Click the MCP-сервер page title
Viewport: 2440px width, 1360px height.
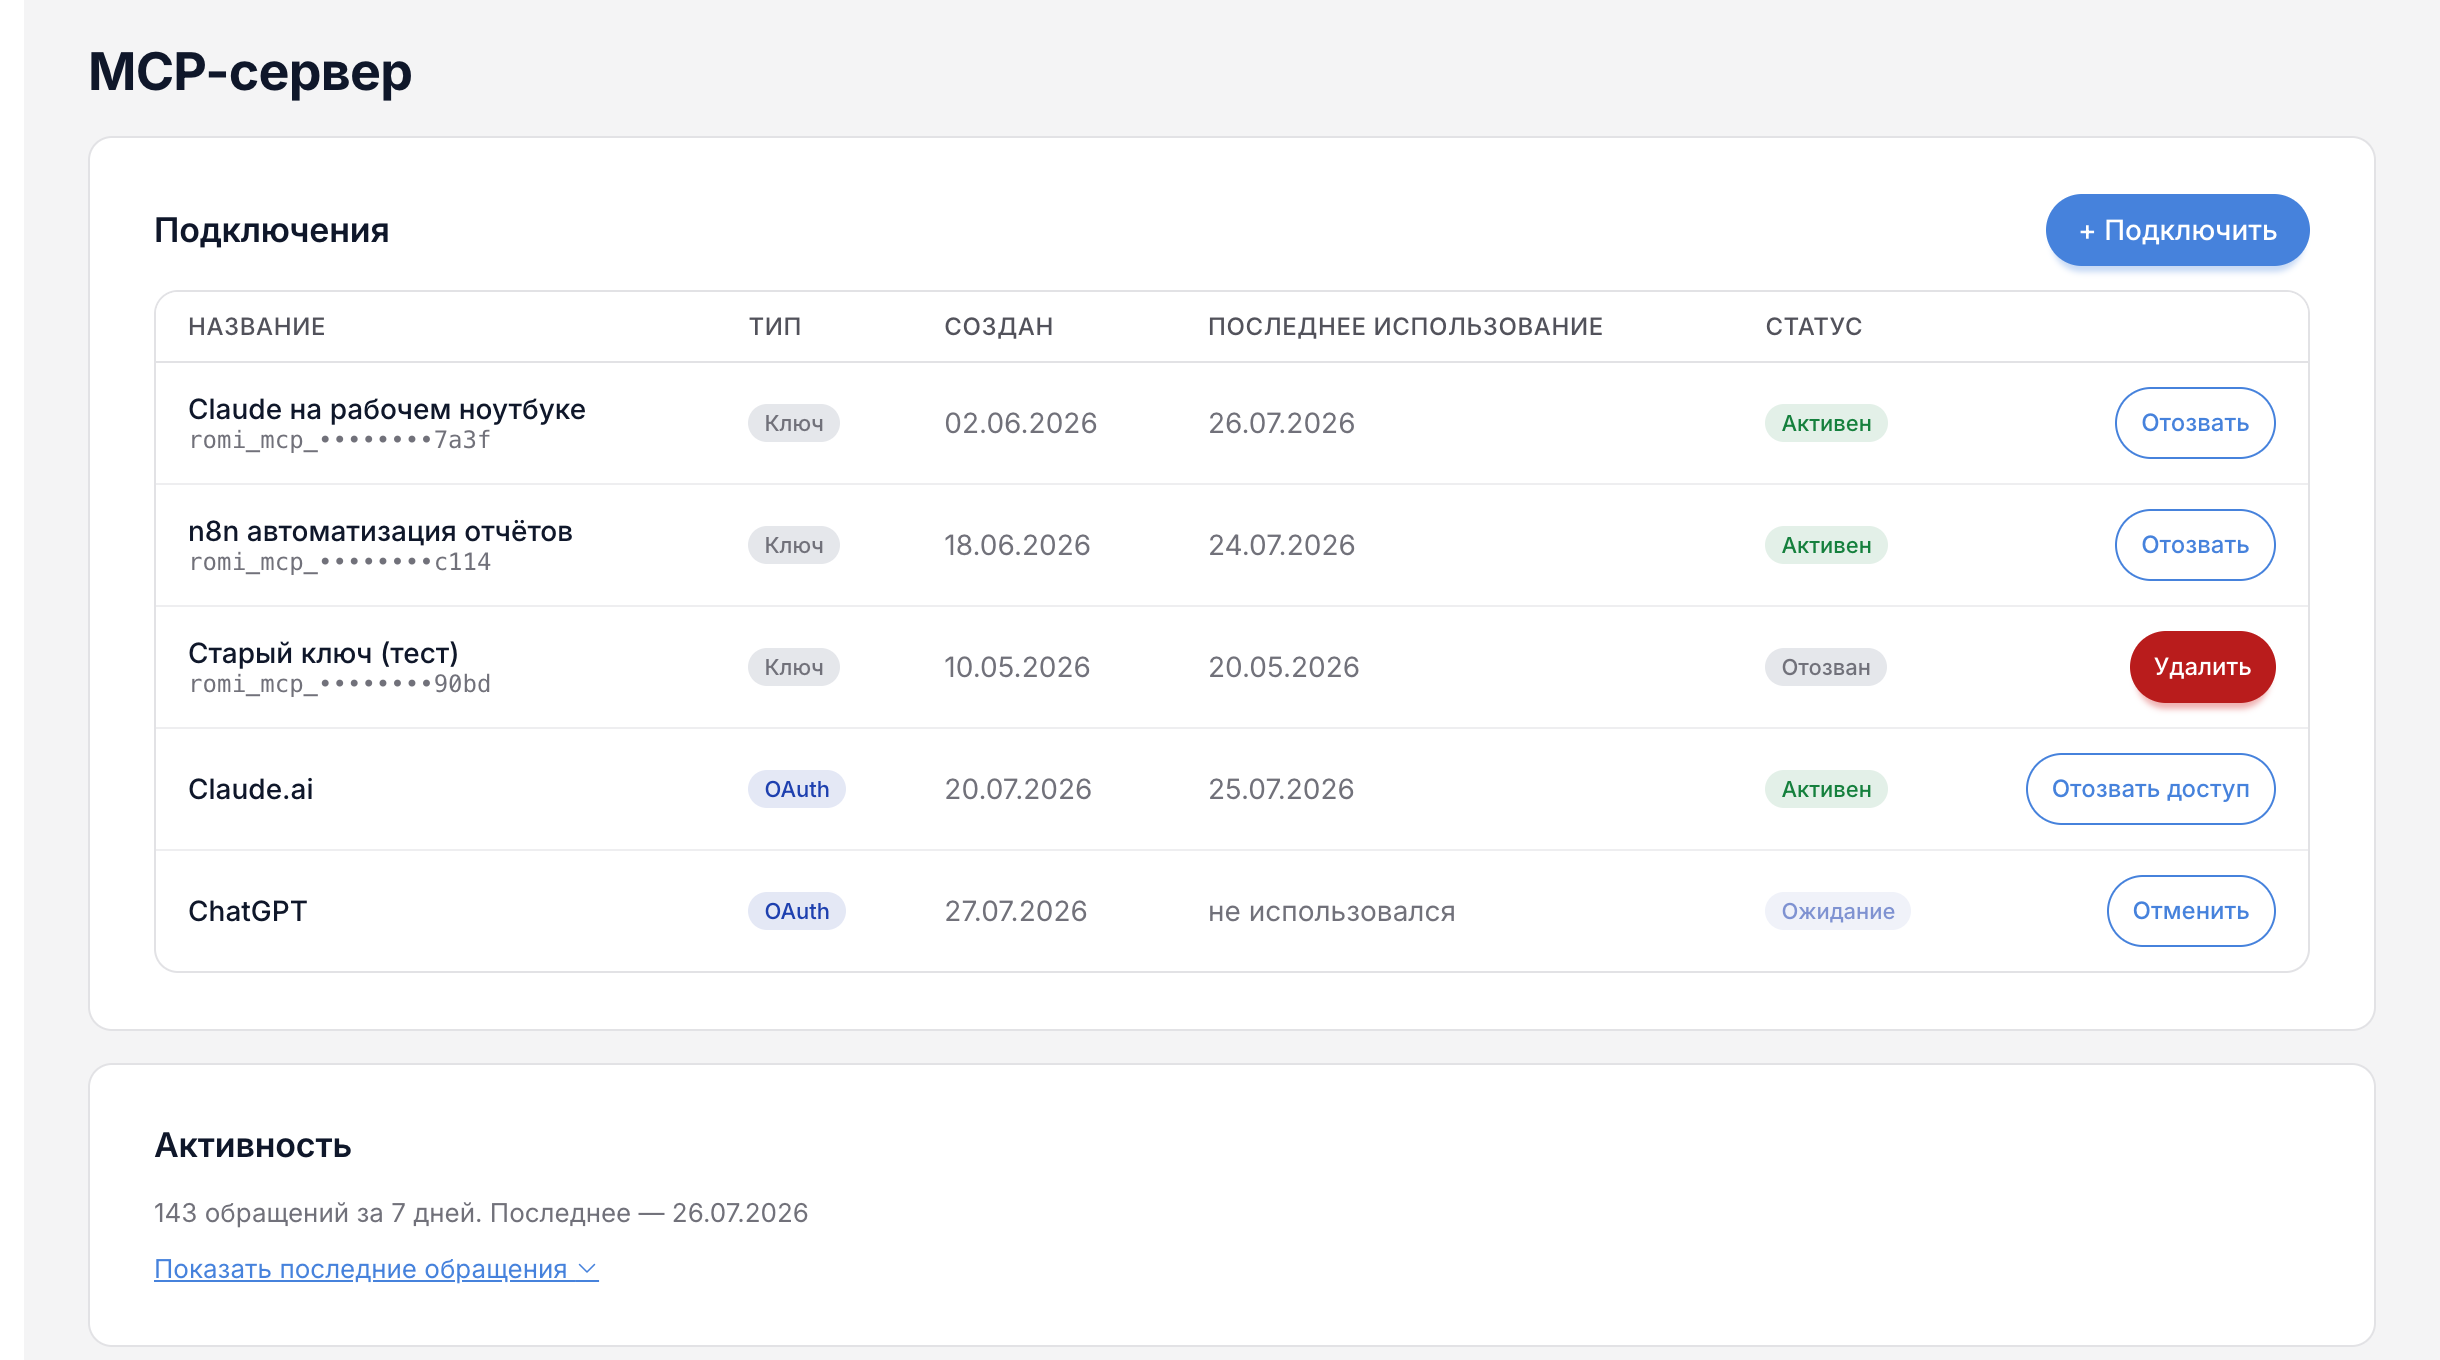coord(250,72)
